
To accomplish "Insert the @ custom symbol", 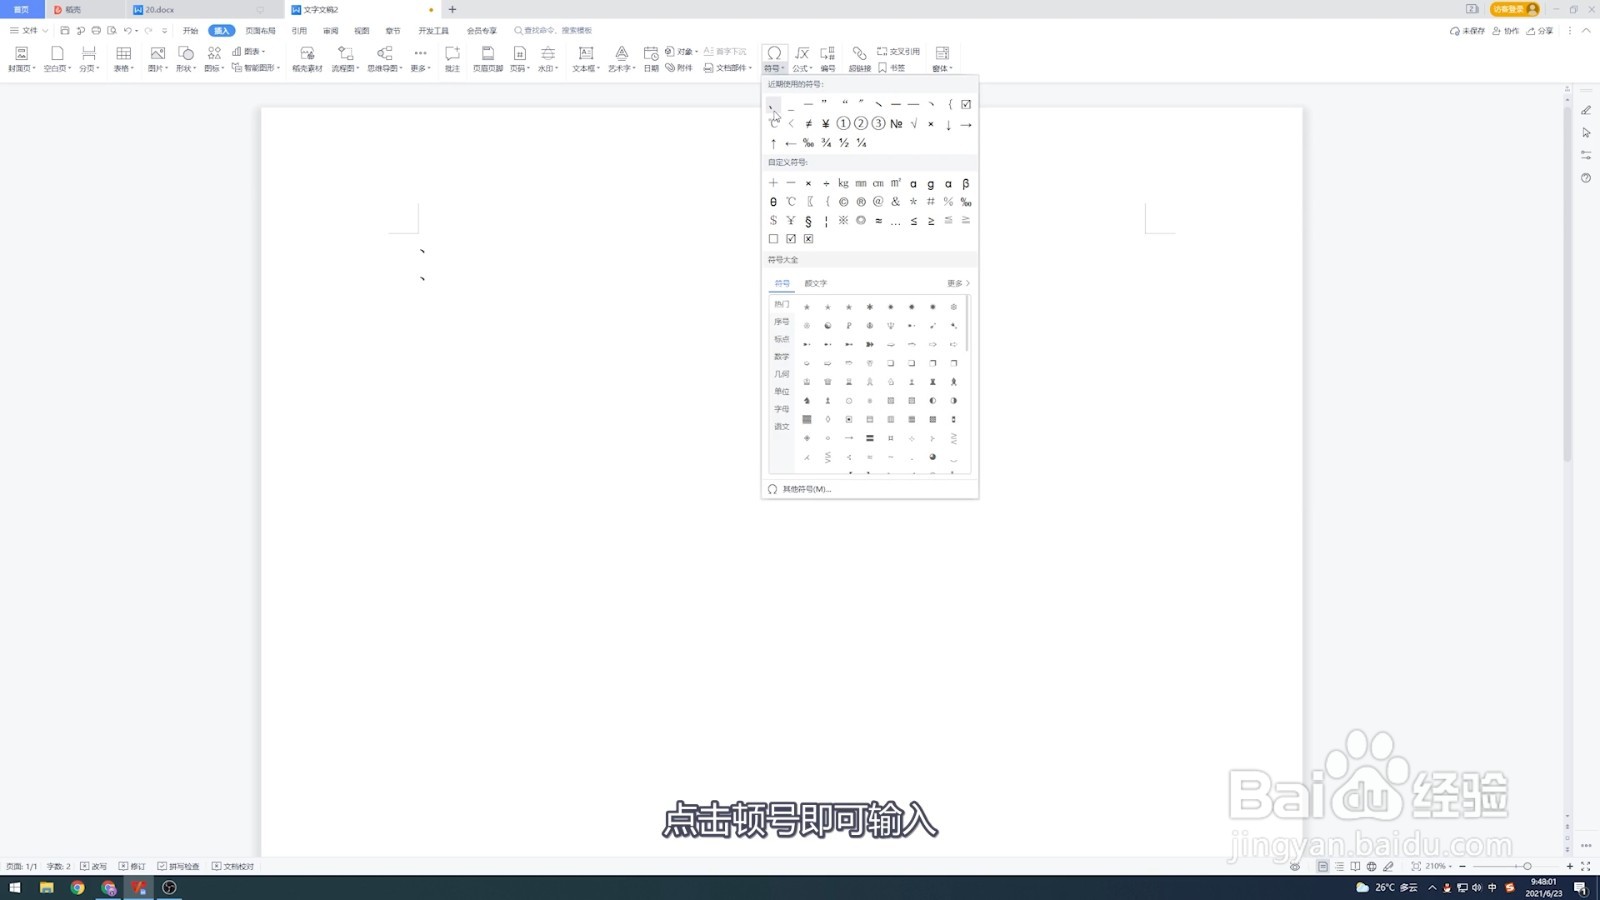I will pyautogui.click(x=878, y=202).
